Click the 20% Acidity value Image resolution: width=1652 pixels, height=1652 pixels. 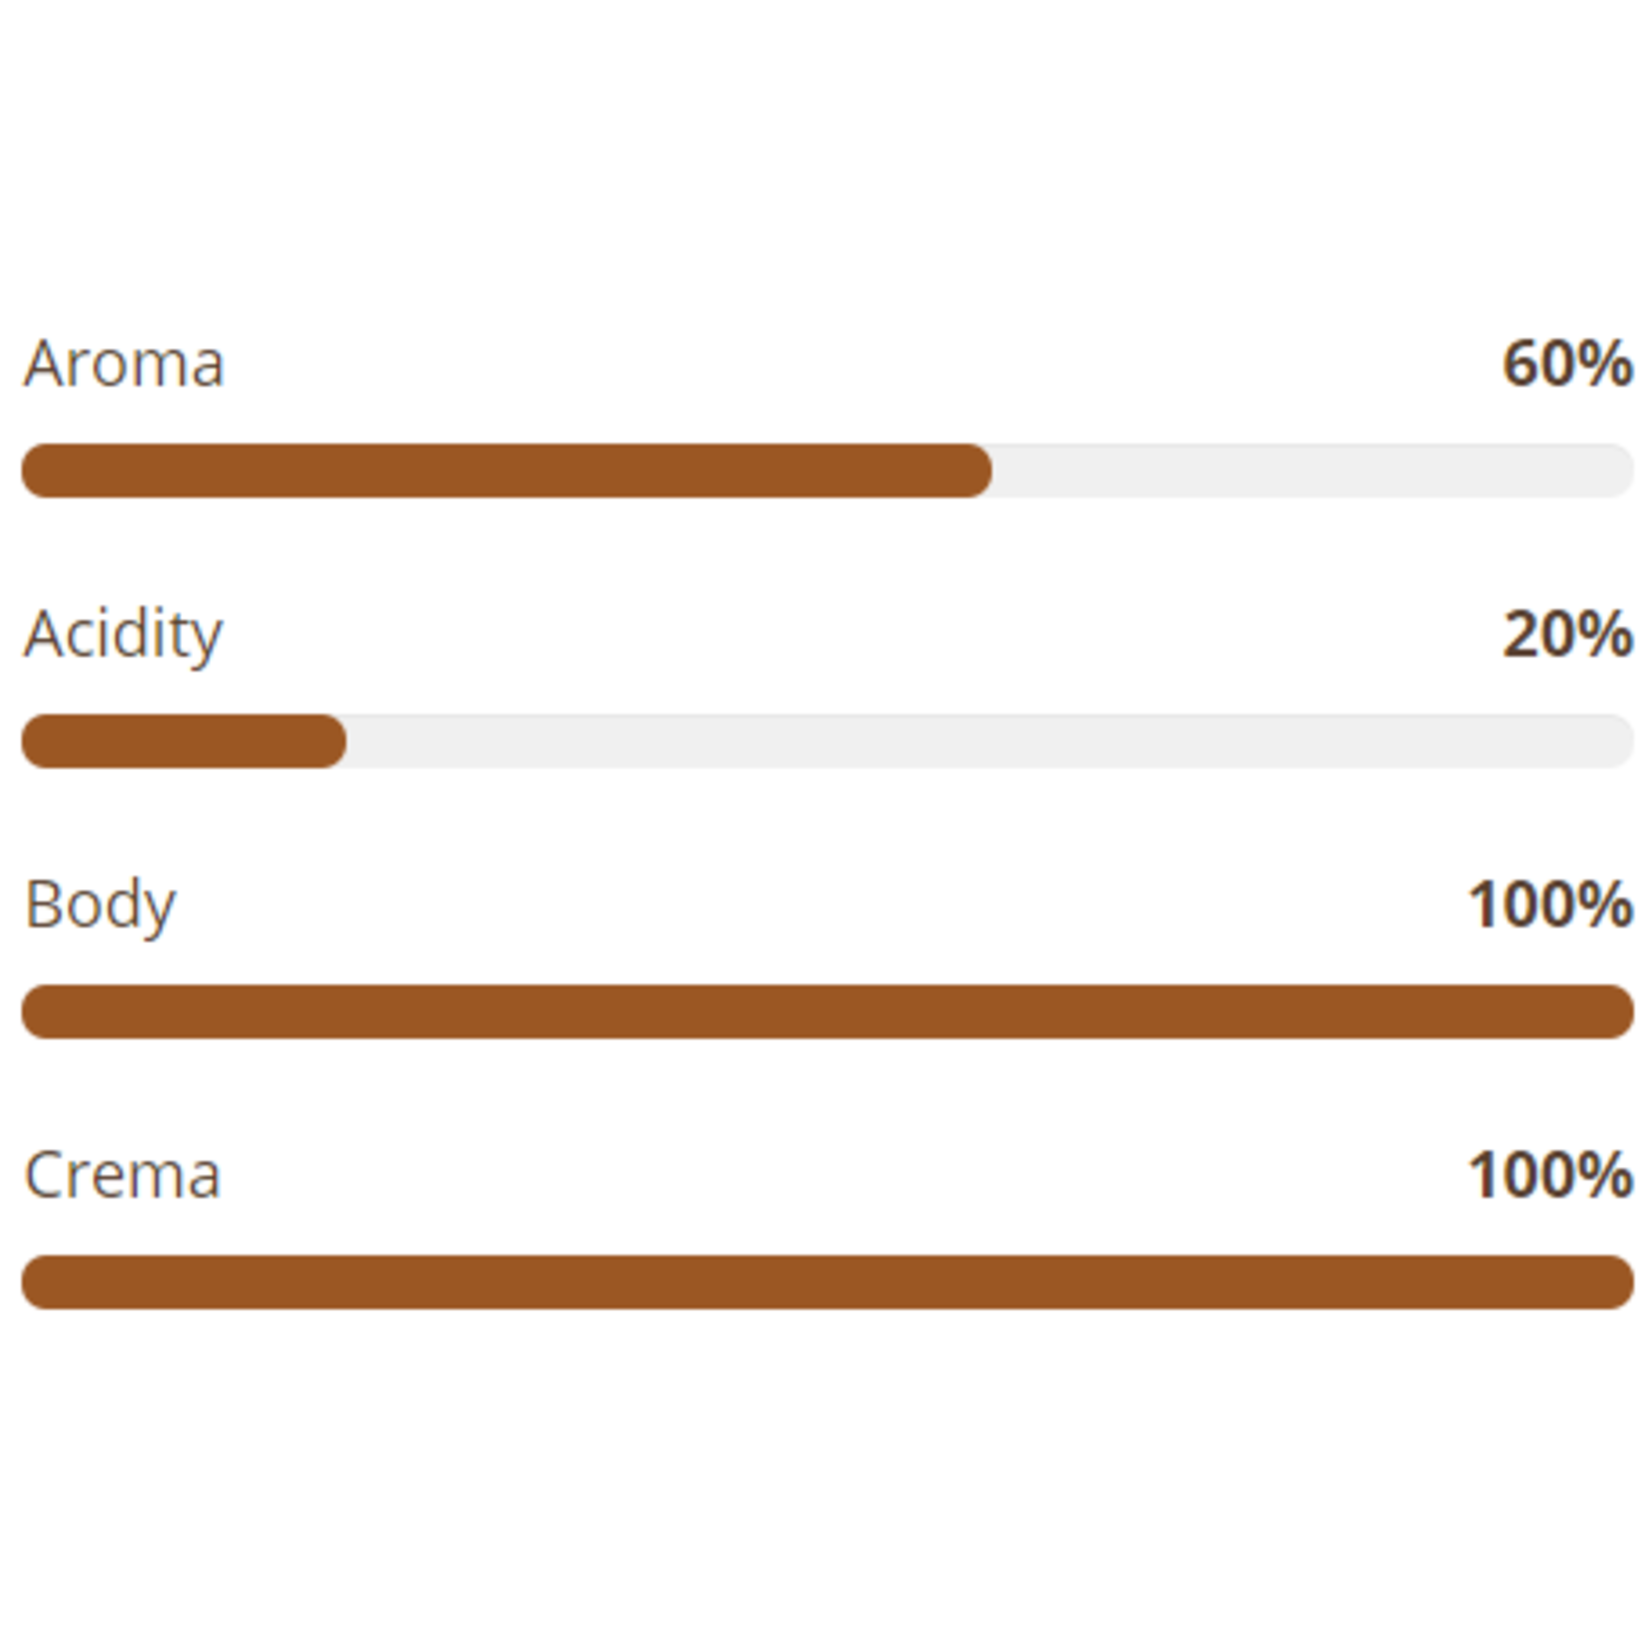coord(1567,634)
